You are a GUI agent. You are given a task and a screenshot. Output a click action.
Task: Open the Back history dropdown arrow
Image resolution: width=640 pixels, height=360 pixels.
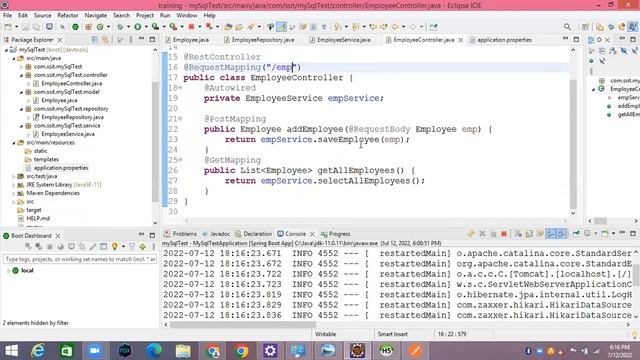(403, 27)
